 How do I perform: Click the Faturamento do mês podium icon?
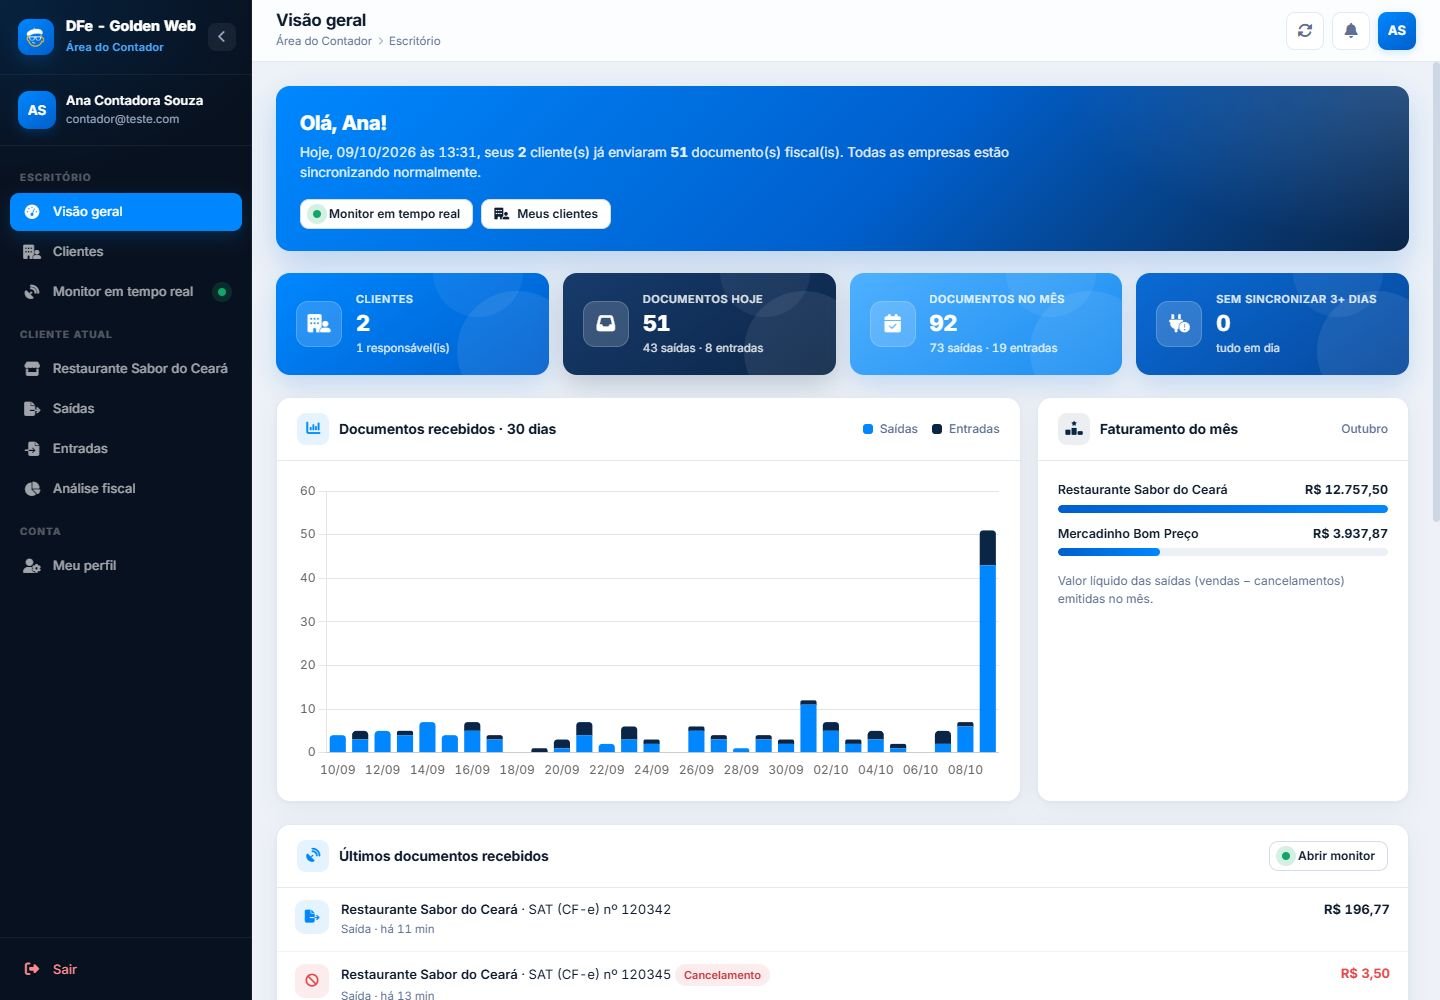click(1074, 429)
